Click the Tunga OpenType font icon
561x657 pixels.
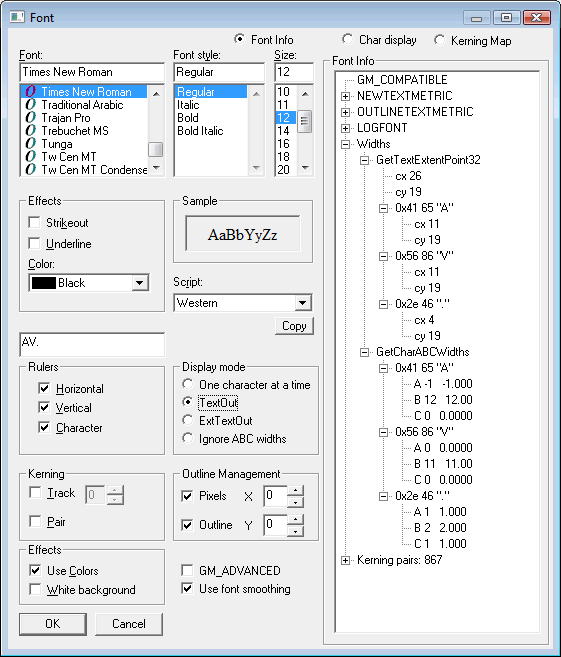(x=31, y=144)
